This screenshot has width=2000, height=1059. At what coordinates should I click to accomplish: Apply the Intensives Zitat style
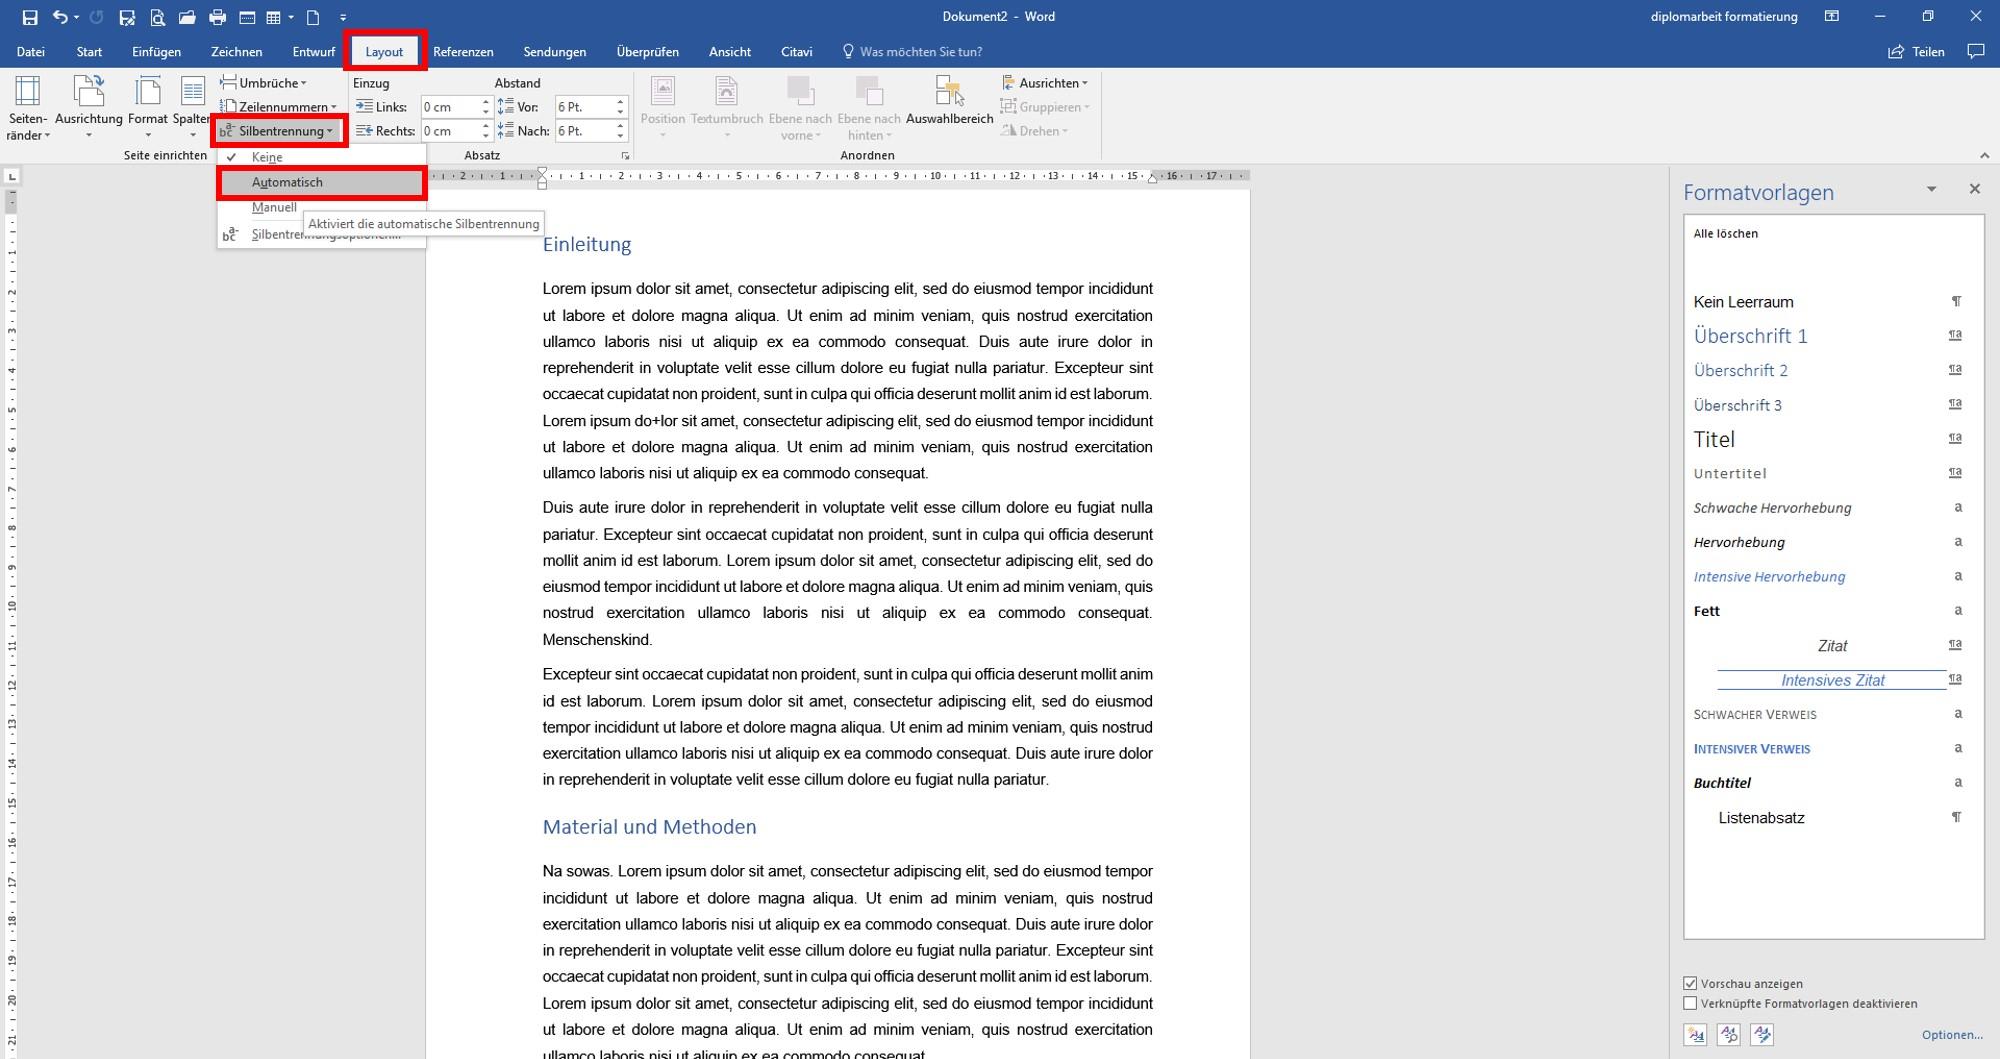[x=1828, y=680]
